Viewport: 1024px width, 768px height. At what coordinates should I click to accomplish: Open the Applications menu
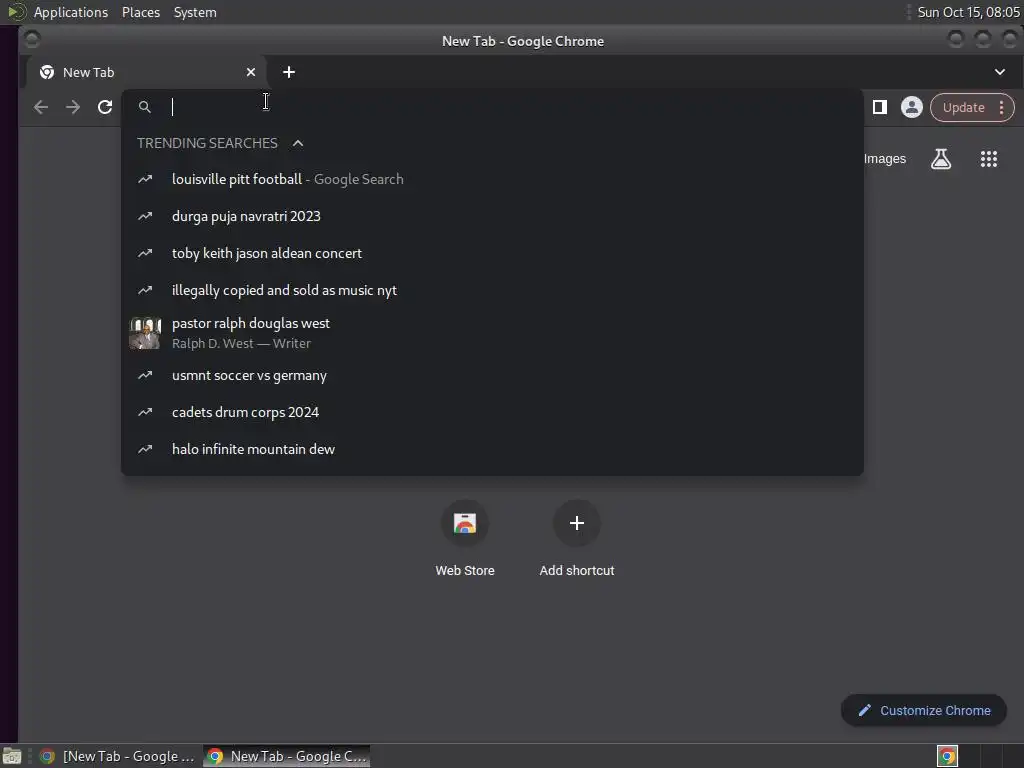point(71,12)
